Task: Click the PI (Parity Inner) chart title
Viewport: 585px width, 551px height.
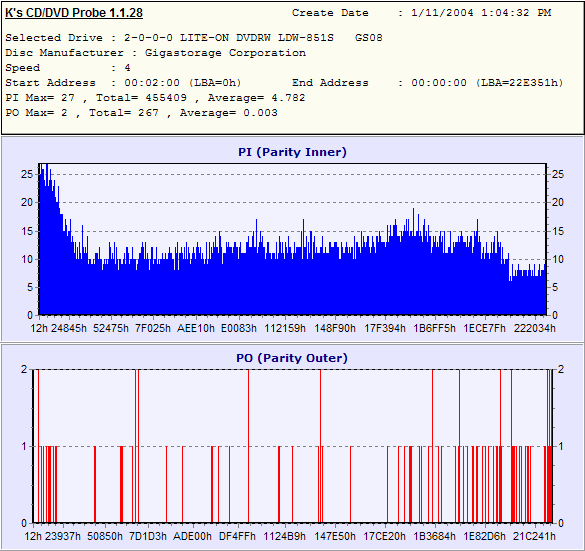Action: click(292, 152)
